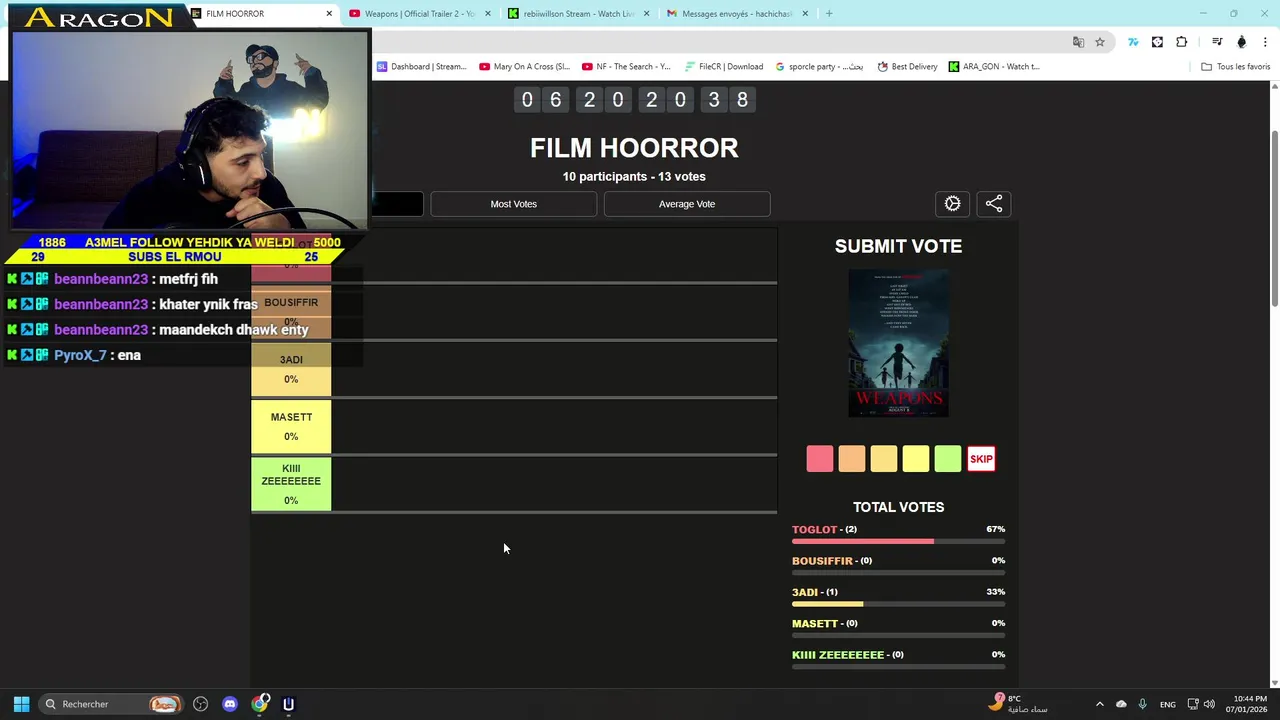Viewport: 1280px width, 720px height.
Task: Open OBS Studio from taskbar
Action: [201, 704]
